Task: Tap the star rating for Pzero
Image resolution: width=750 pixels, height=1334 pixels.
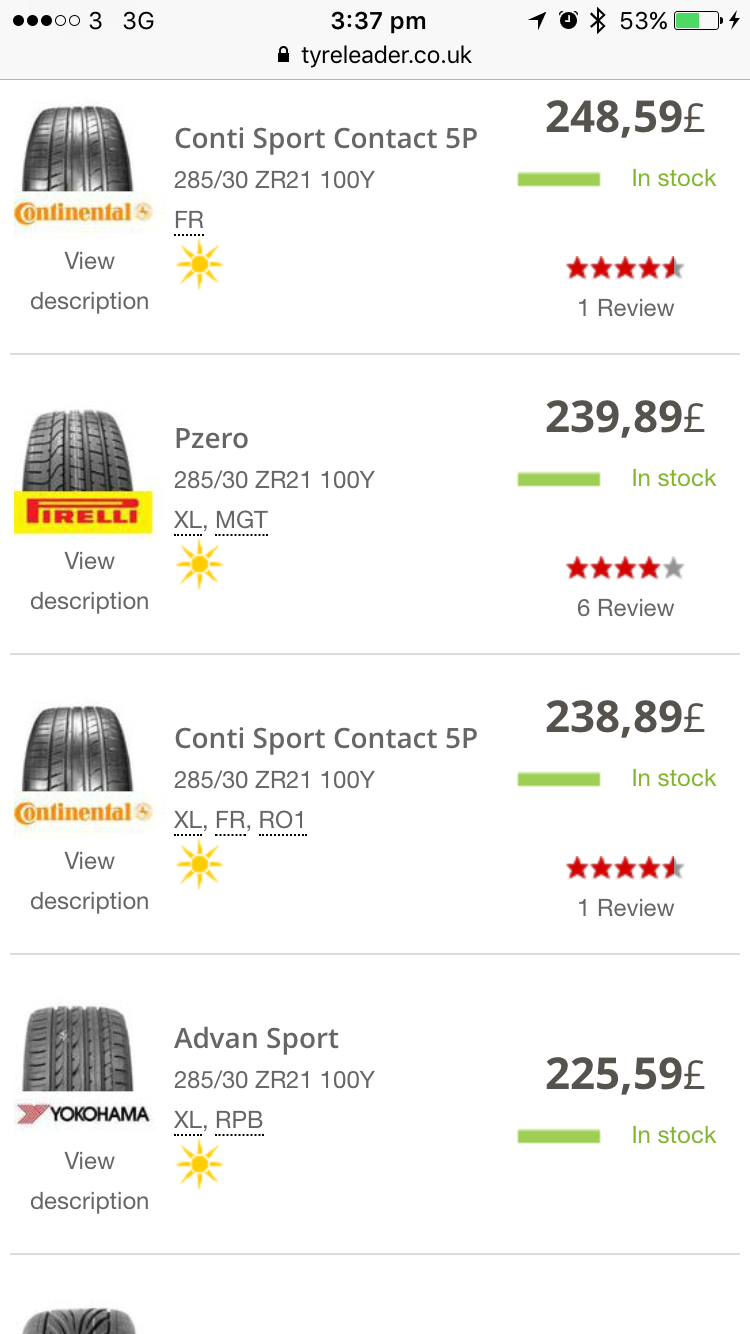Action: [625, 569]
